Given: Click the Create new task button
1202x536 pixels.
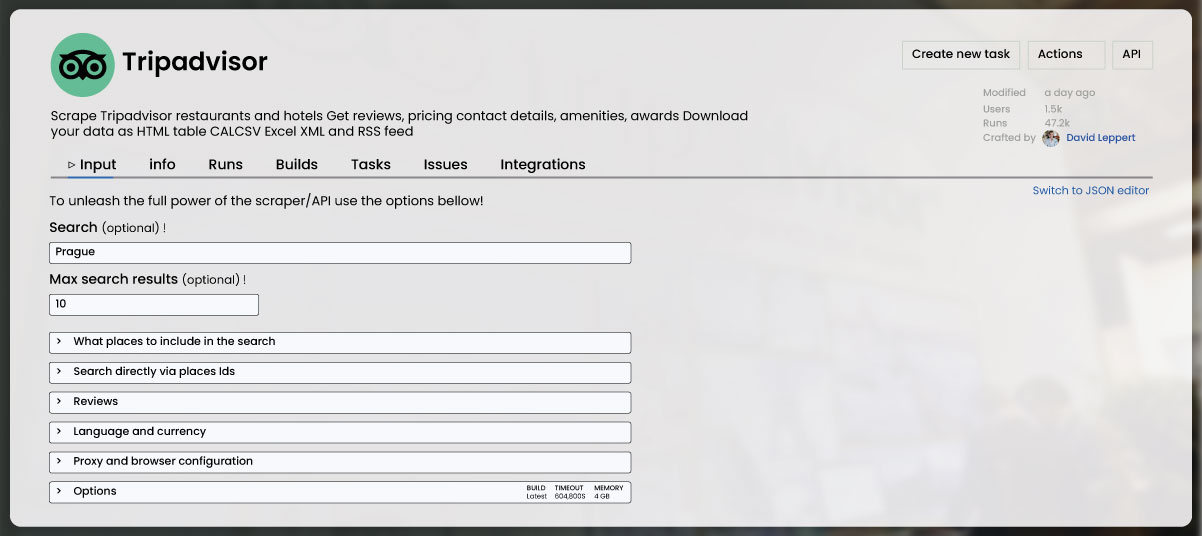Looking at the screenshot, I should [x=961, y=55].
